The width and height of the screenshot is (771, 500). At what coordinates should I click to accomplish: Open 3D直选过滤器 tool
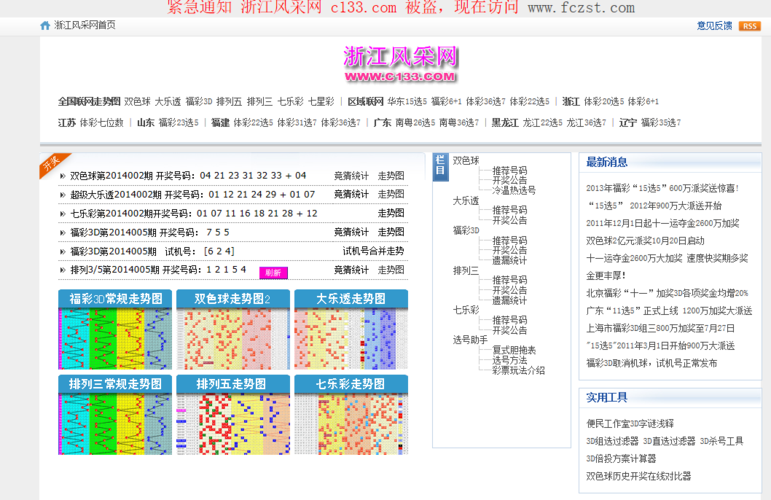(669, 441)
